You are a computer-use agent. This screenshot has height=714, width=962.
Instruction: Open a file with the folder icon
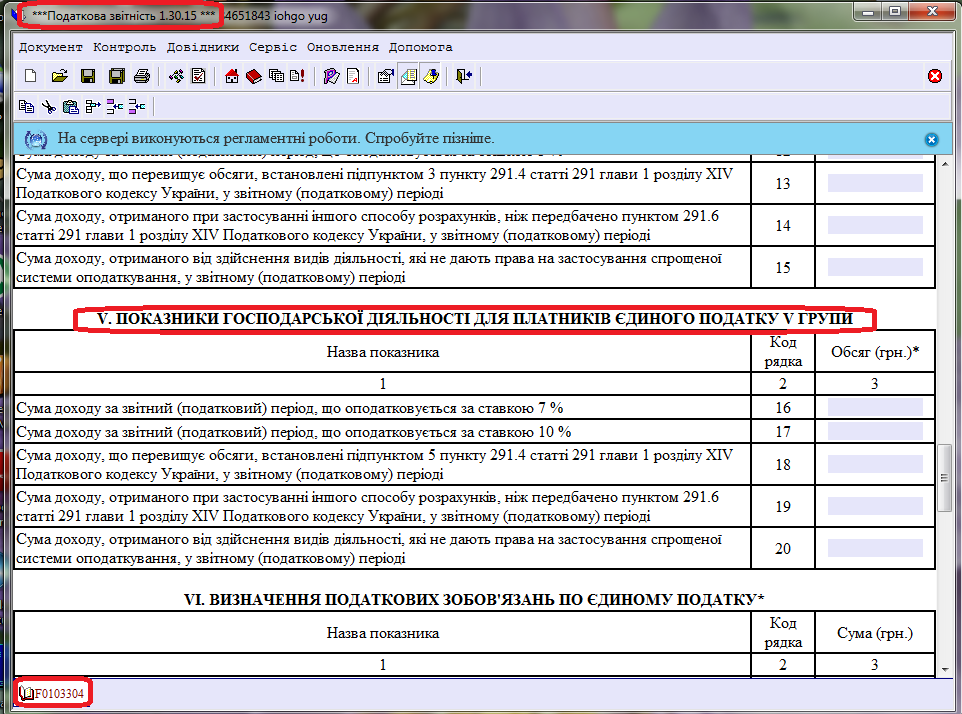pos(59,76)
